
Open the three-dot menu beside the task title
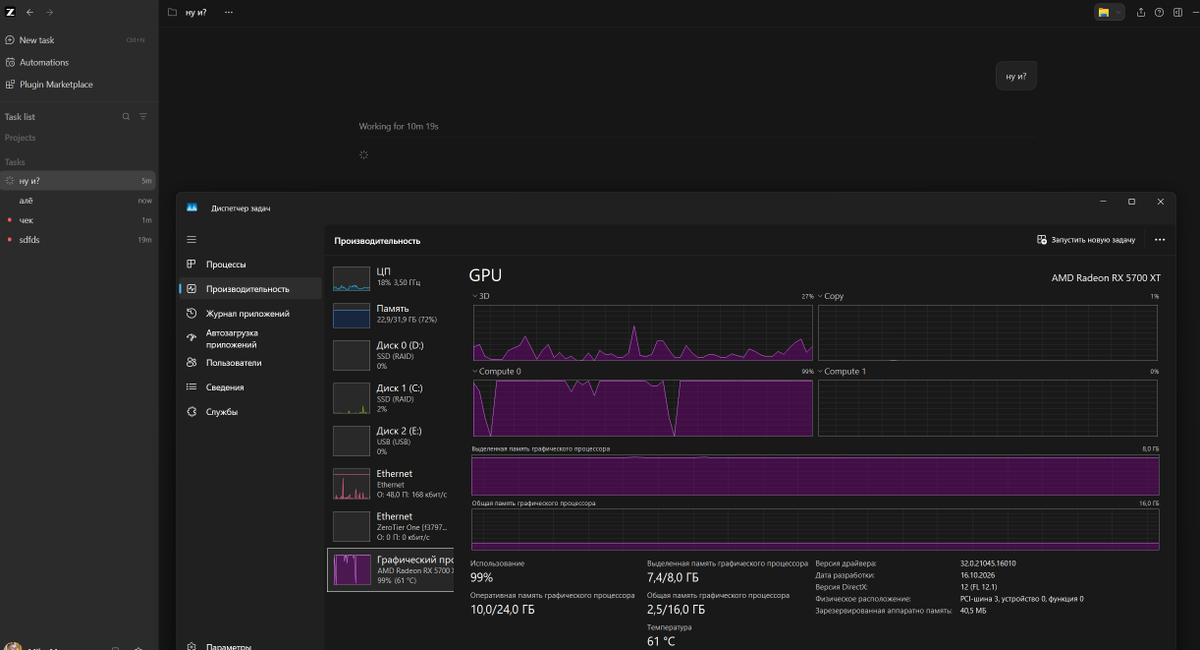coord(228,12)
